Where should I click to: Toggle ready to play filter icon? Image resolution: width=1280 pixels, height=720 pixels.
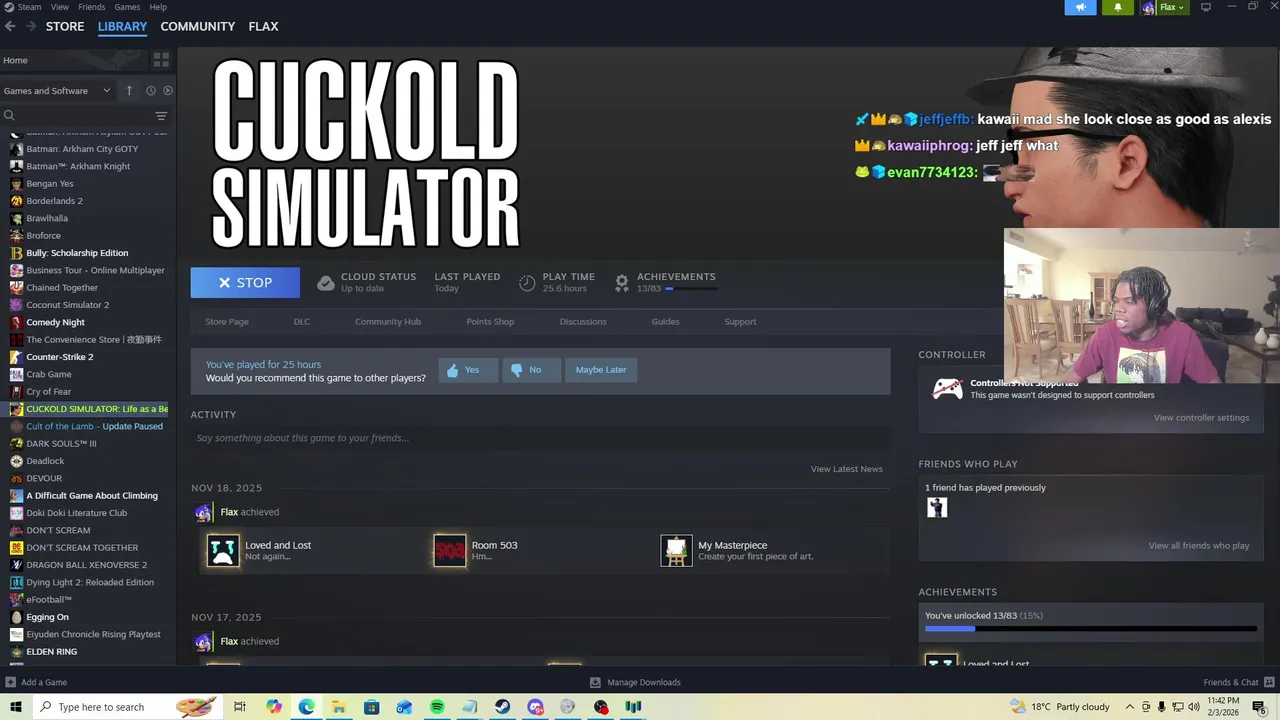[167, 90]
